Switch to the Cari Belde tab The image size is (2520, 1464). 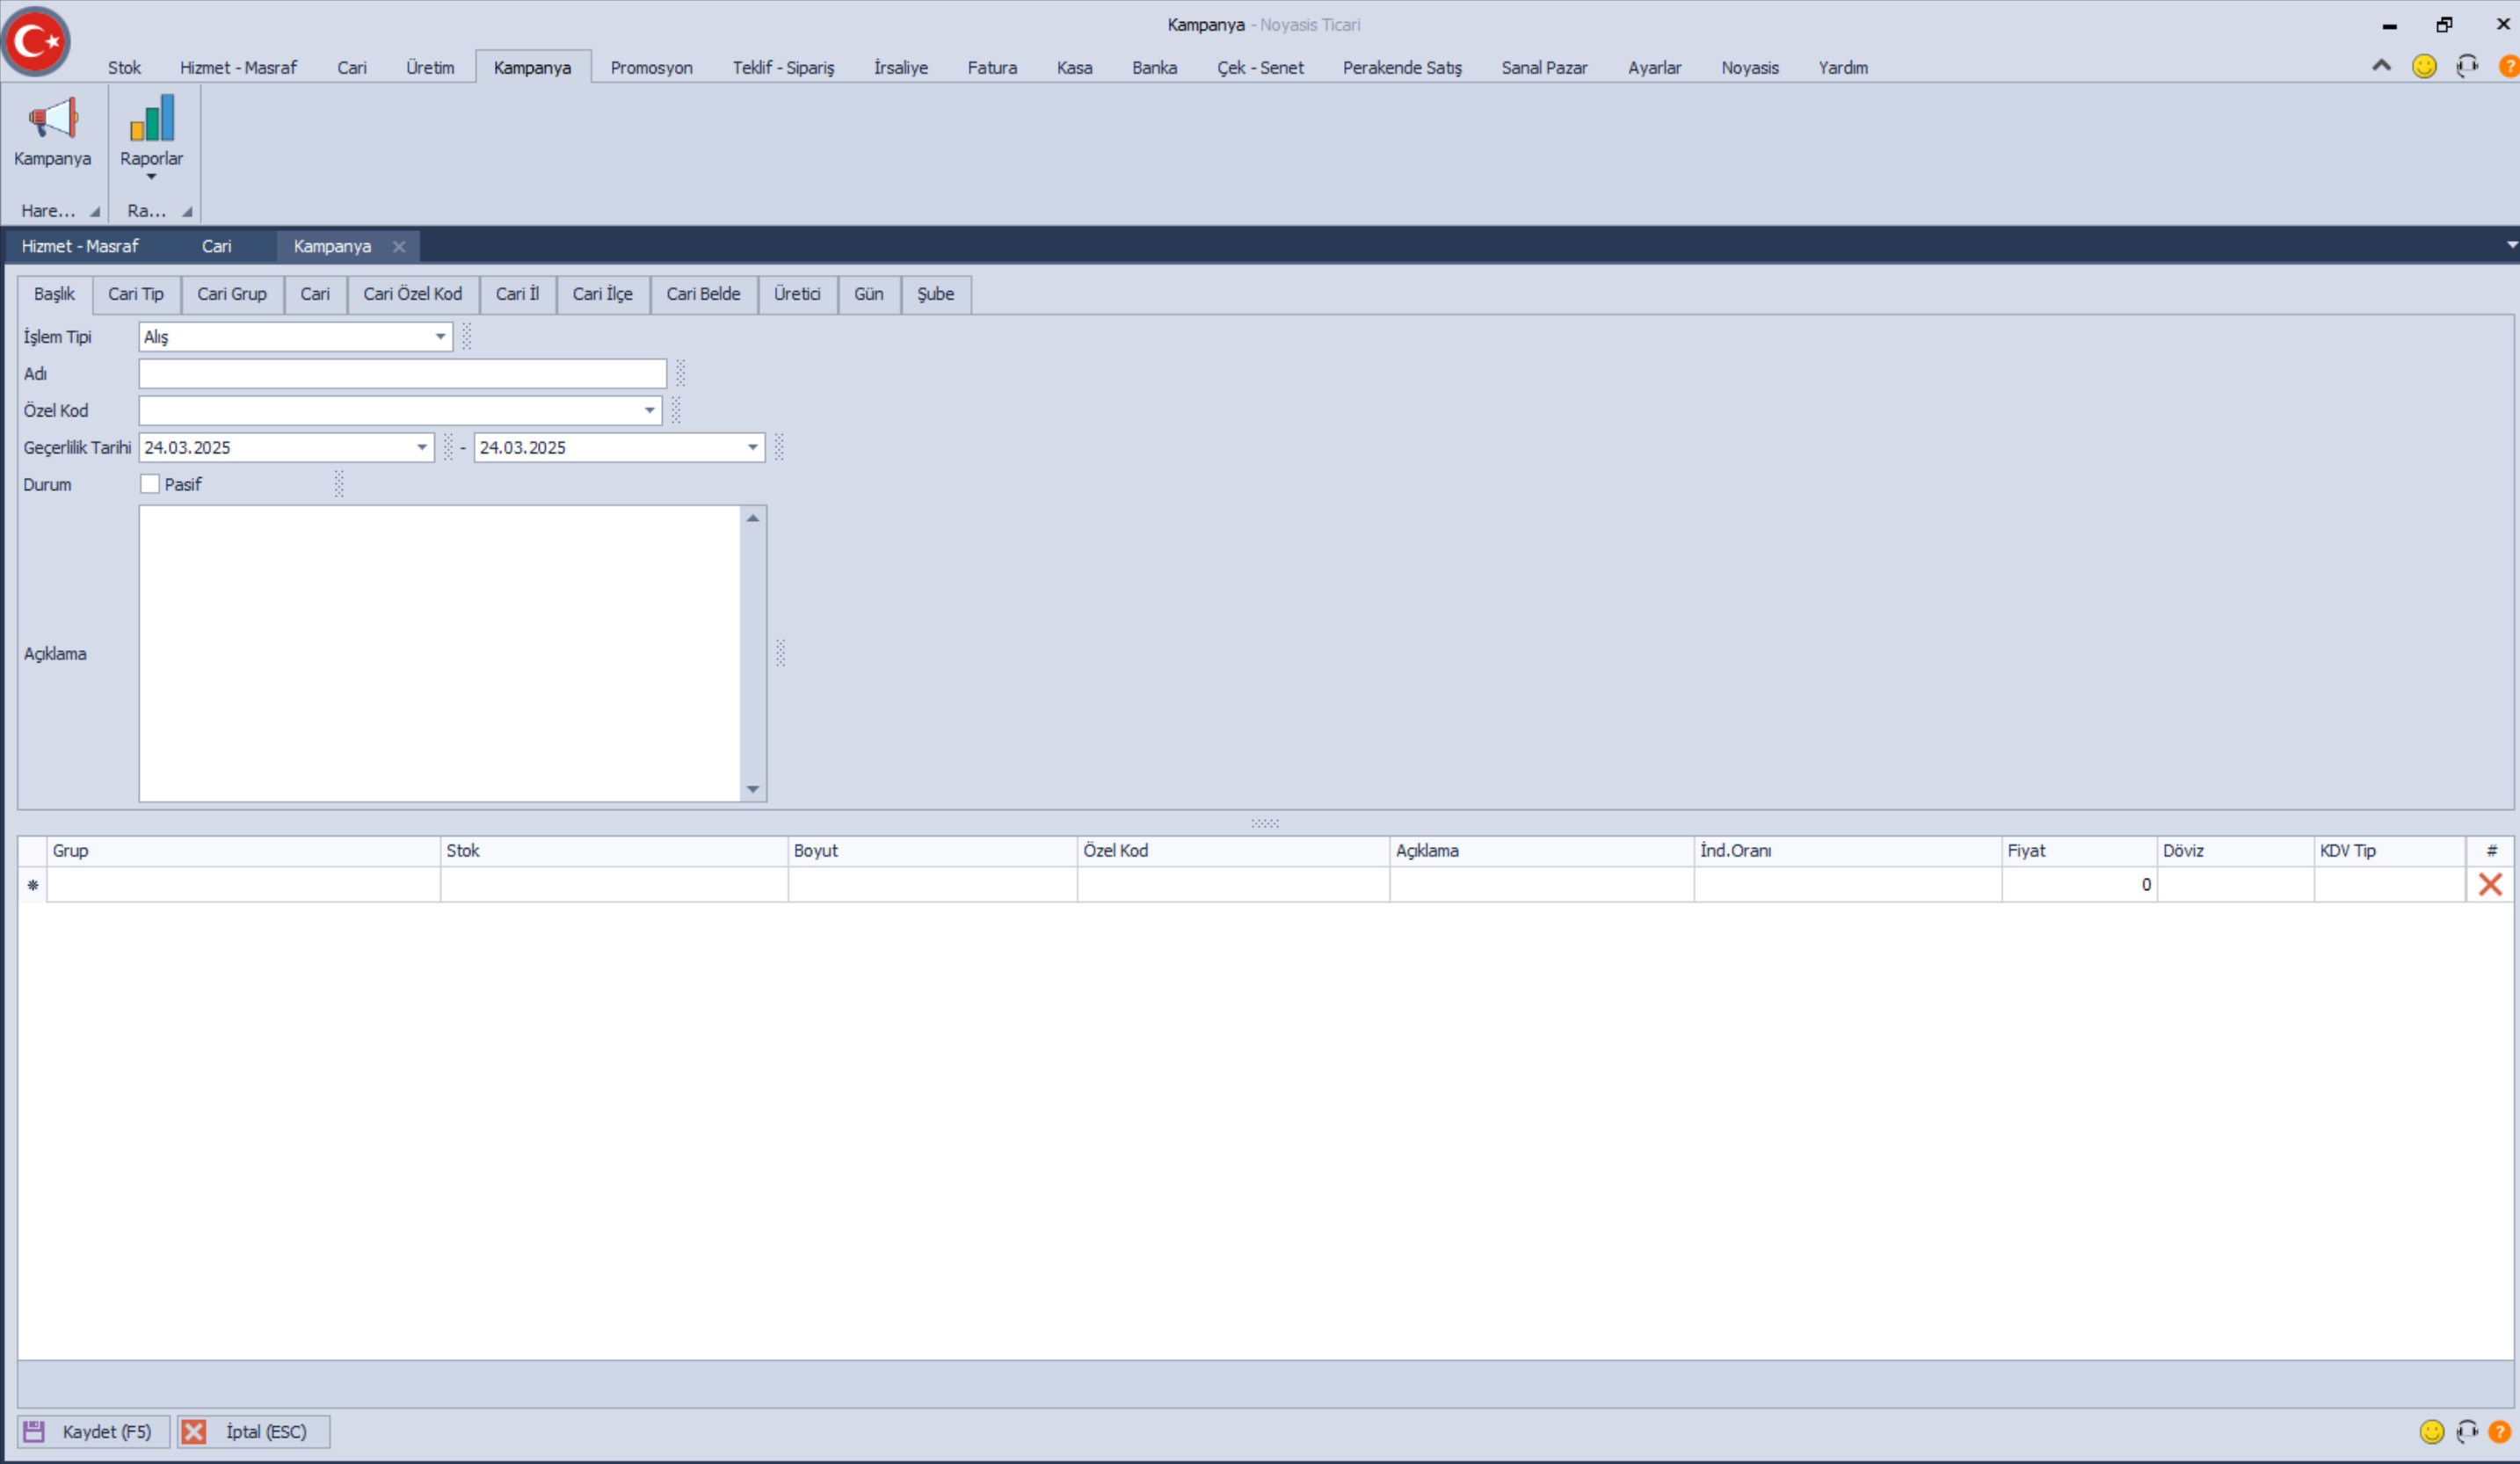click(x=704, y=294)
